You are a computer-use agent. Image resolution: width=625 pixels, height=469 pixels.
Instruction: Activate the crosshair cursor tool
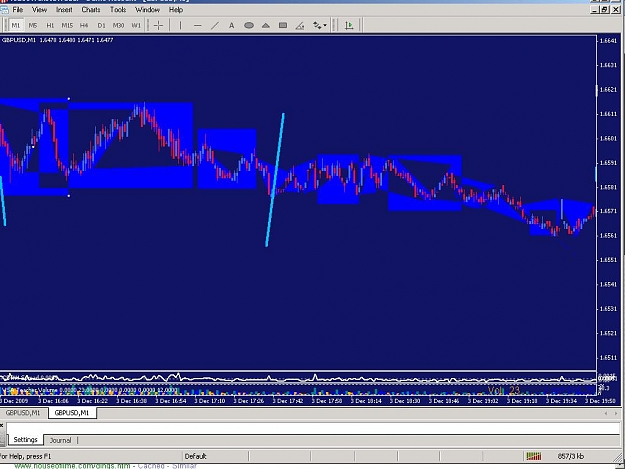coord(158,26)
